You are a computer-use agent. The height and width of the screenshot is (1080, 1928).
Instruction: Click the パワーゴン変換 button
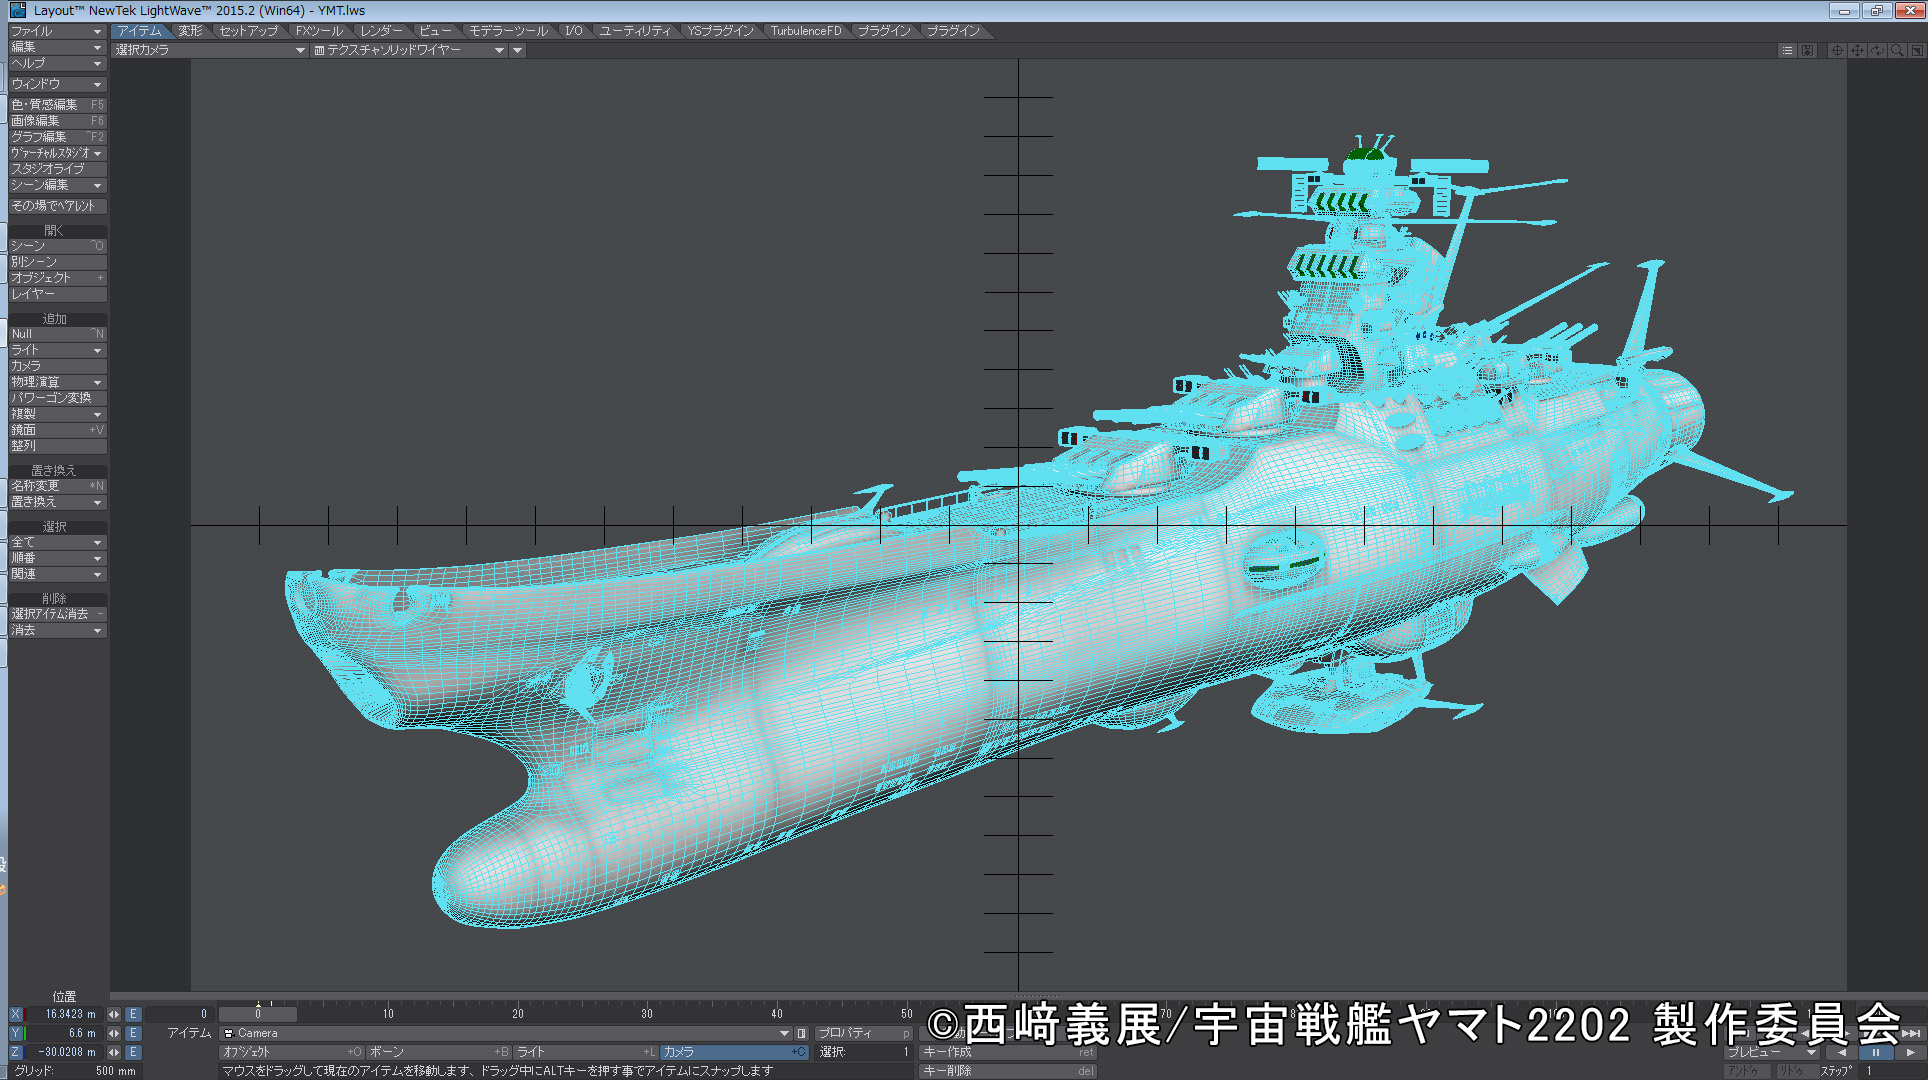click(x=57, y=398)
